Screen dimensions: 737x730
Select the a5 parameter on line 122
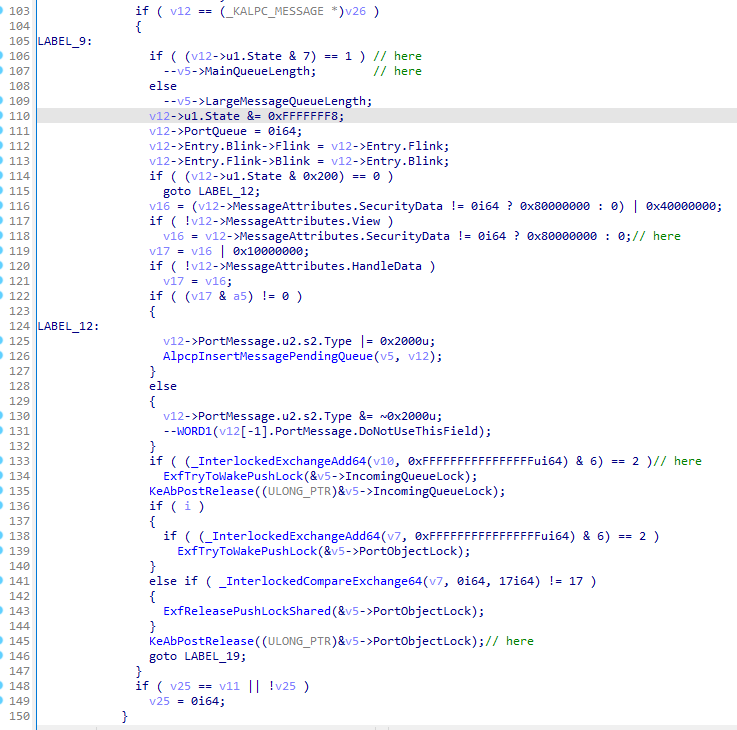pyautogui.click(x=240, y=296)
